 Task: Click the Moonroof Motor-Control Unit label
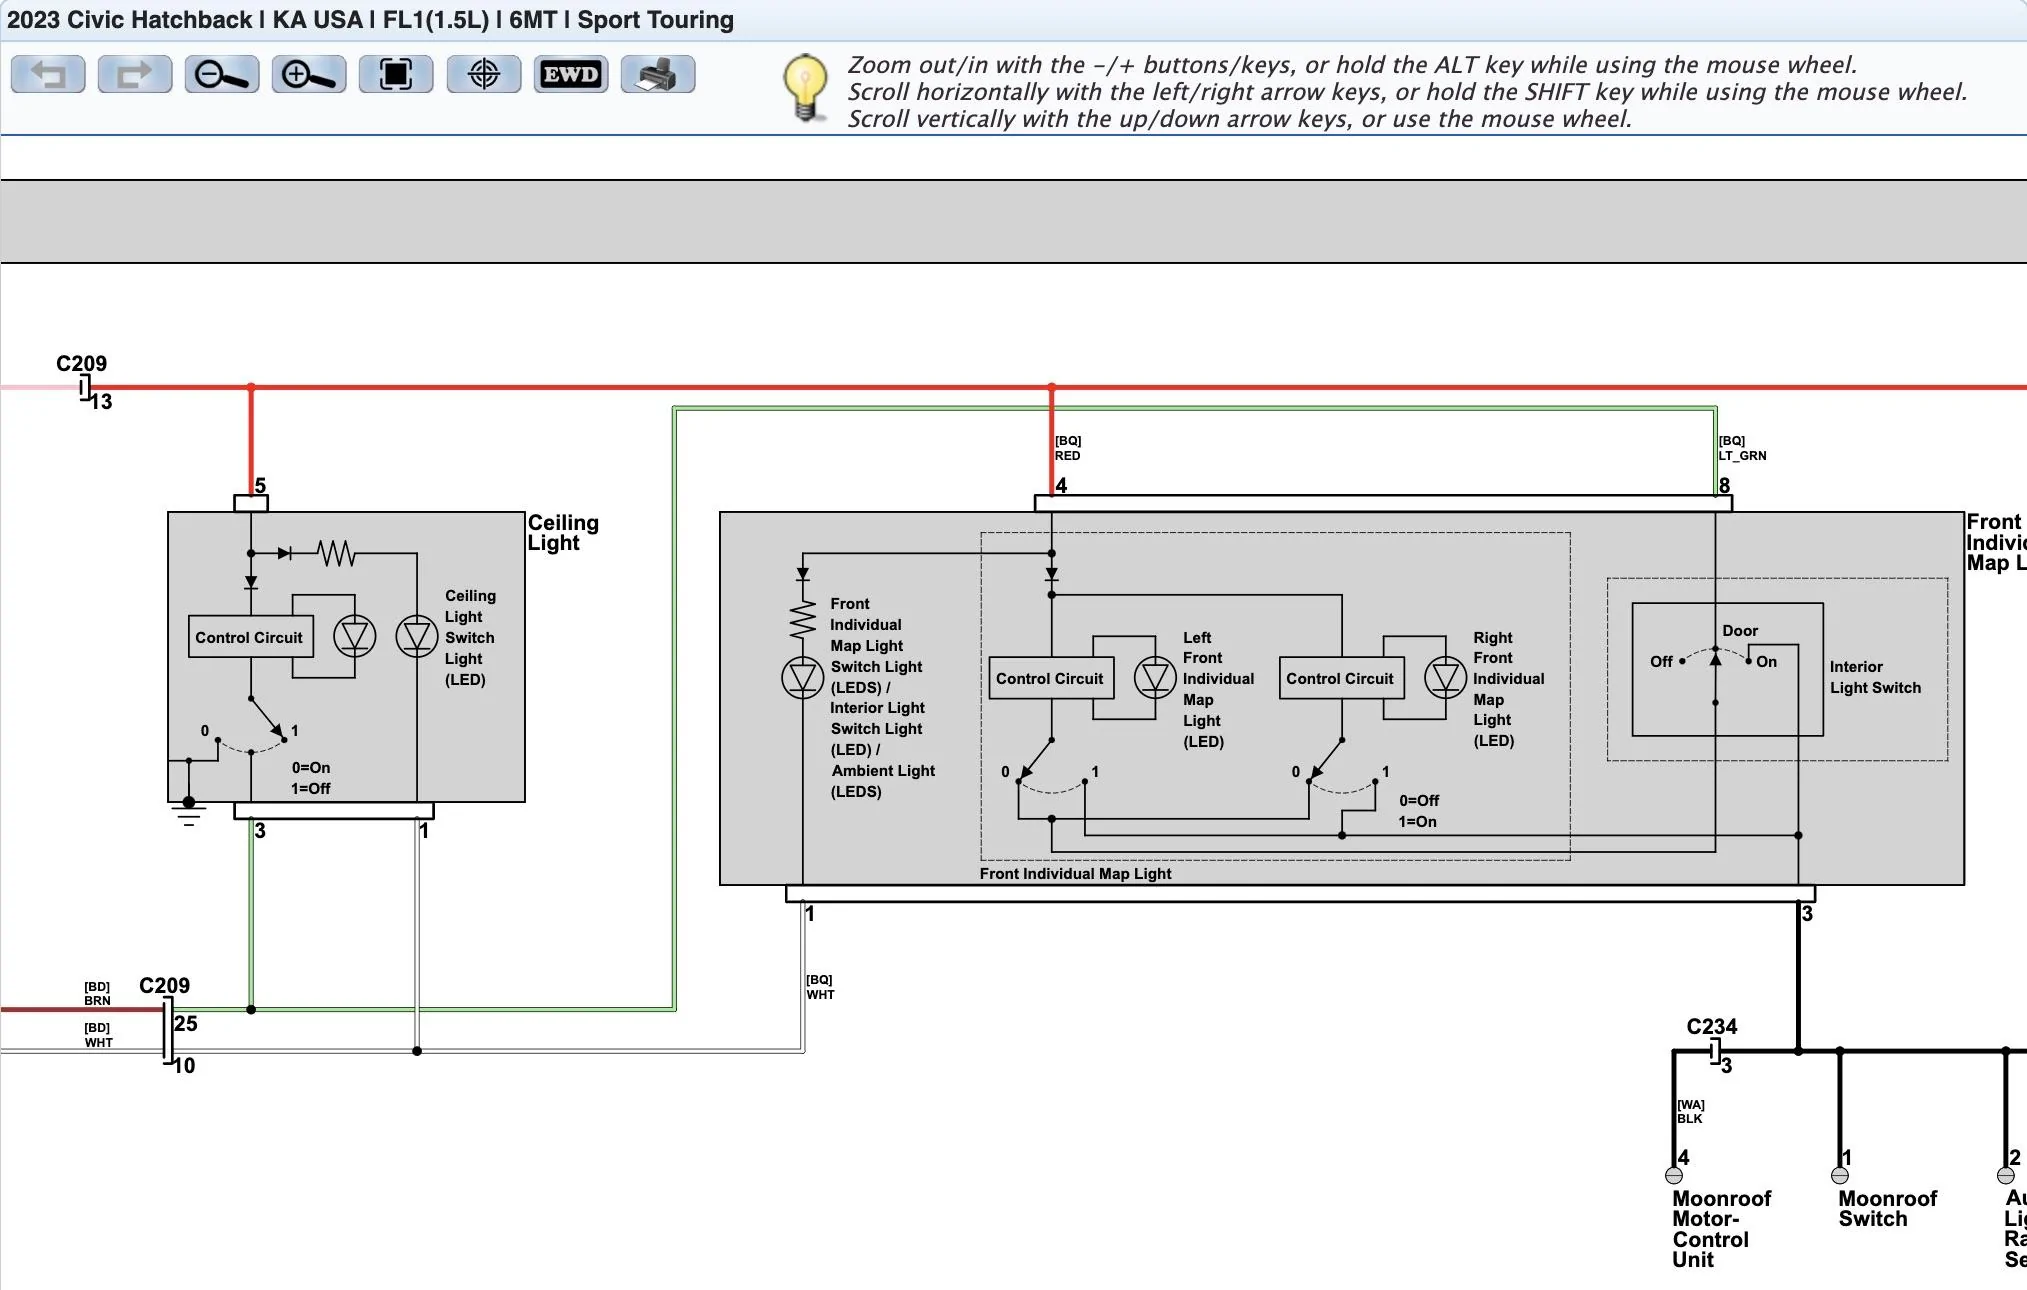(x=1720, y=1228)
